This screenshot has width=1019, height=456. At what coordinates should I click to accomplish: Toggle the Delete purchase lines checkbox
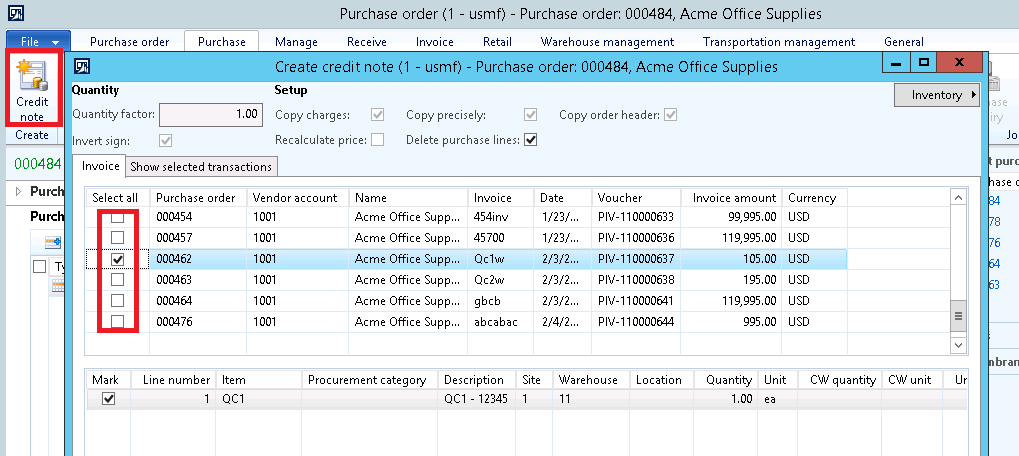(531, 140)
